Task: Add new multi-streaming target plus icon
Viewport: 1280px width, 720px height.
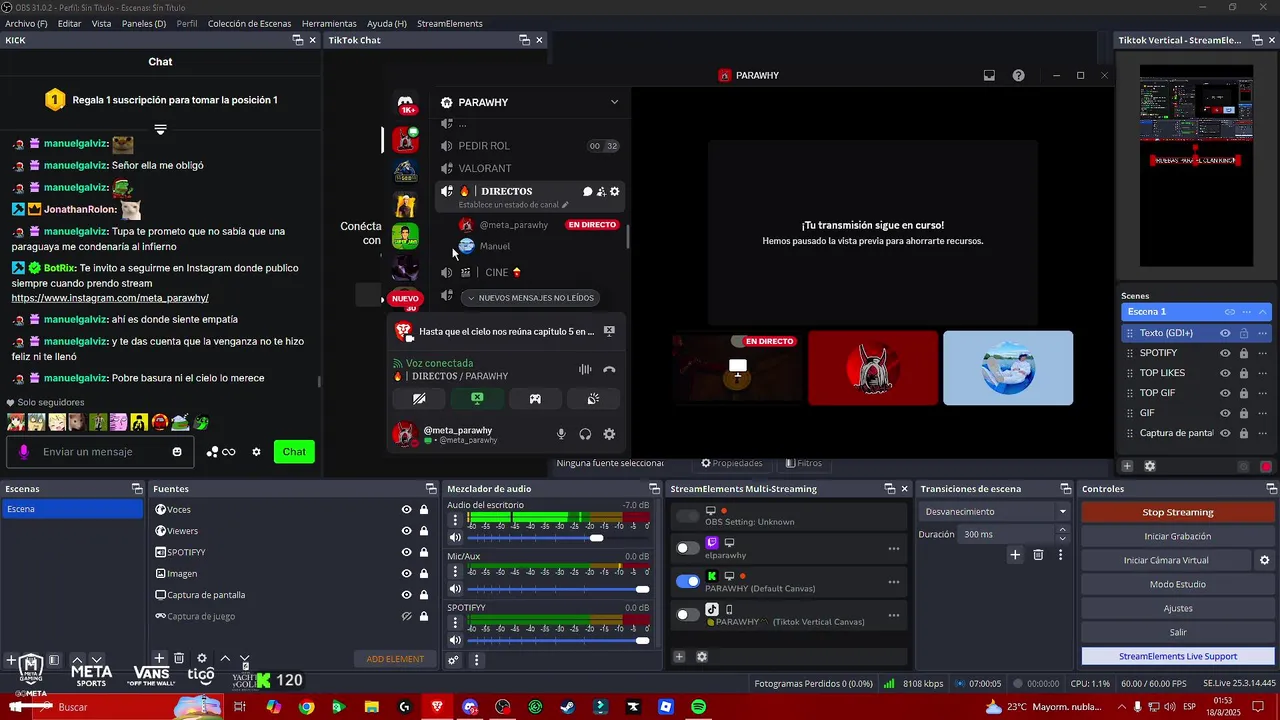Action: pyautogui.click(x=679, y=657)
